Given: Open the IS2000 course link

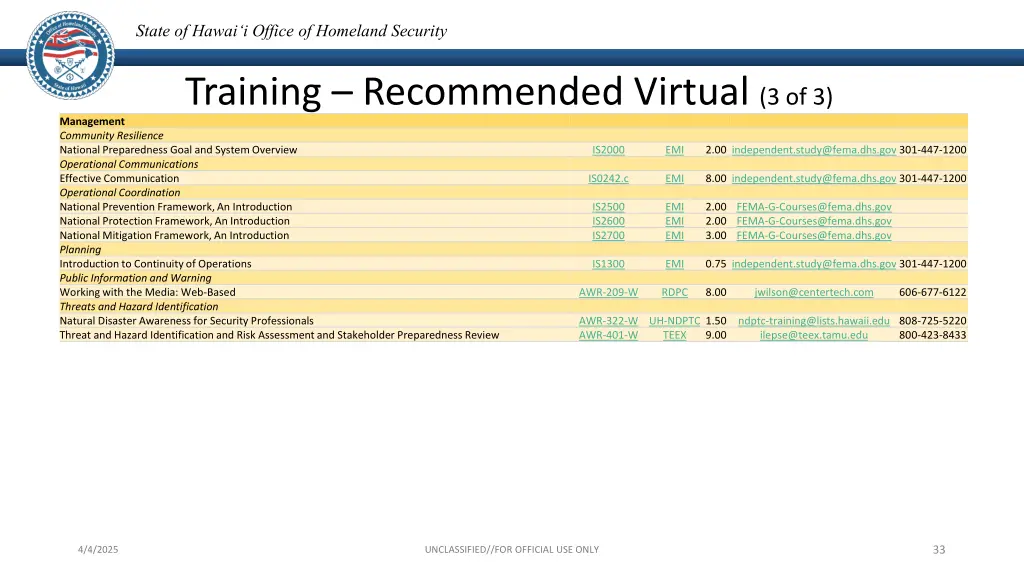Looking at the screenshot, I should coord(608,150).
